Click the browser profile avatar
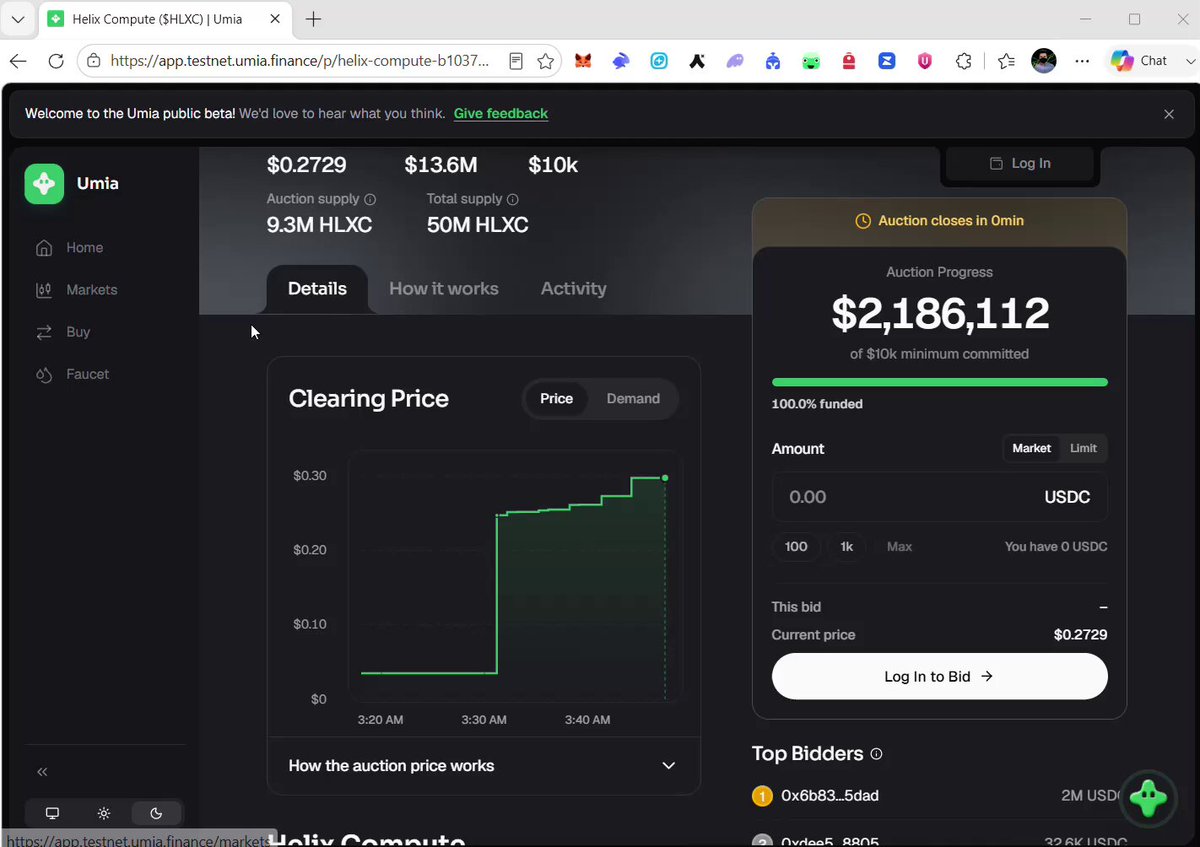Viewport: 1200px width, 847px height. click(x=1043, y=61)
